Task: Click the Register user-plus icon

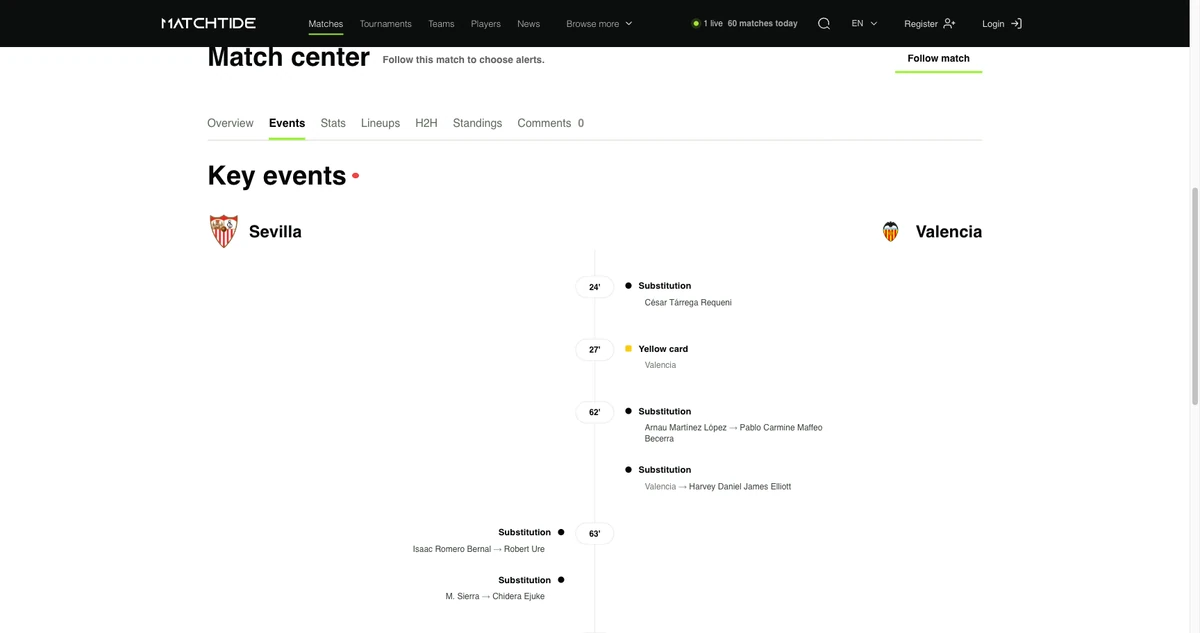Action: point(949,23)
